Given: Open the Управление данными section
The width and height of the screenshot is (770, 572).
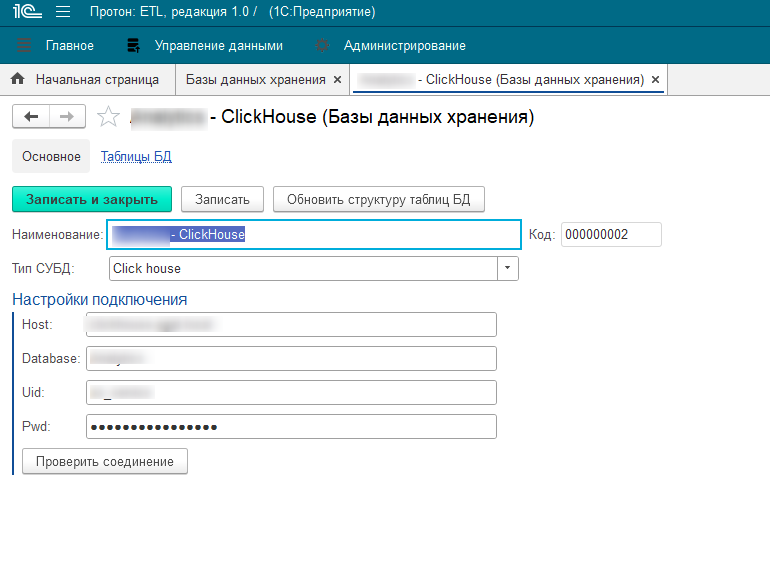Looking at the screenshot, I should 219,45.
